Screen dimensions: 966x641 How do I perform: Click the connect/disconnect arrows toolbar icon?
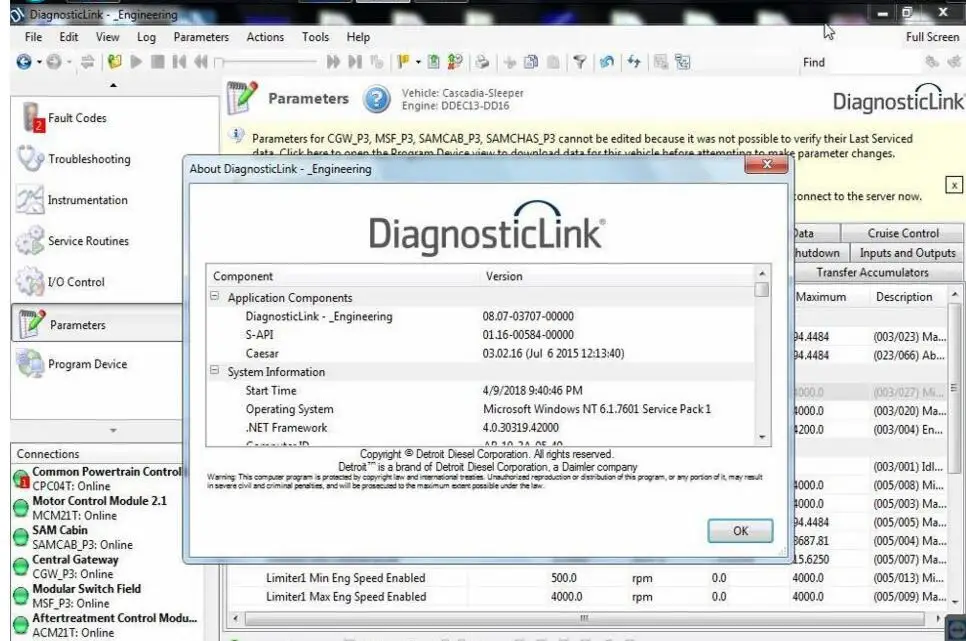87,62
